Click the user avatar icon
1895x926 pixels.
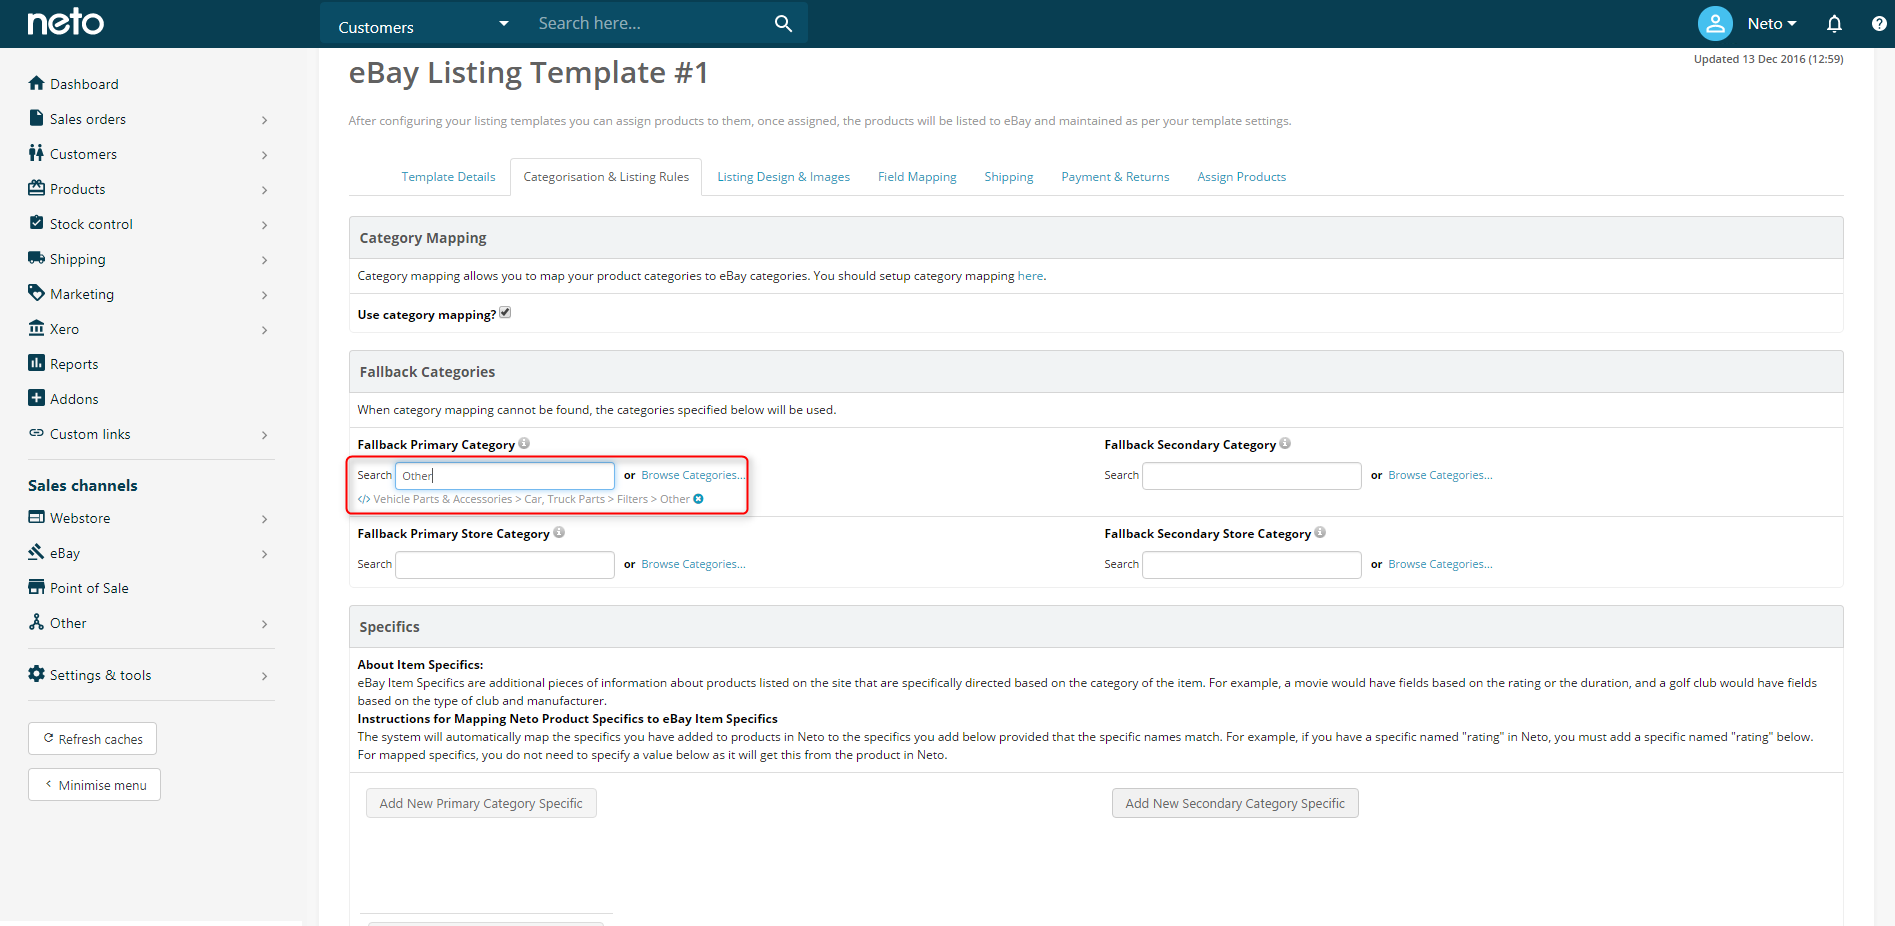tap(1715, 23)
